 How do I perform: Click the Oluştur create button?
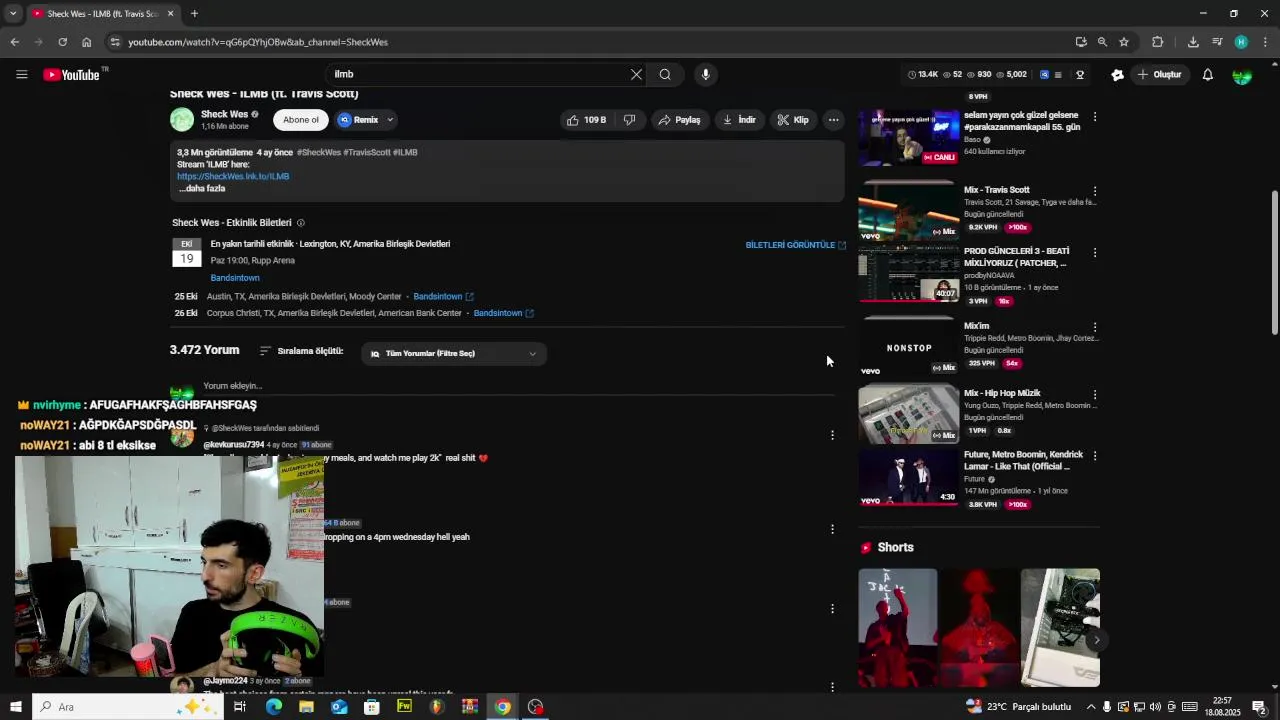point(1159,75)
